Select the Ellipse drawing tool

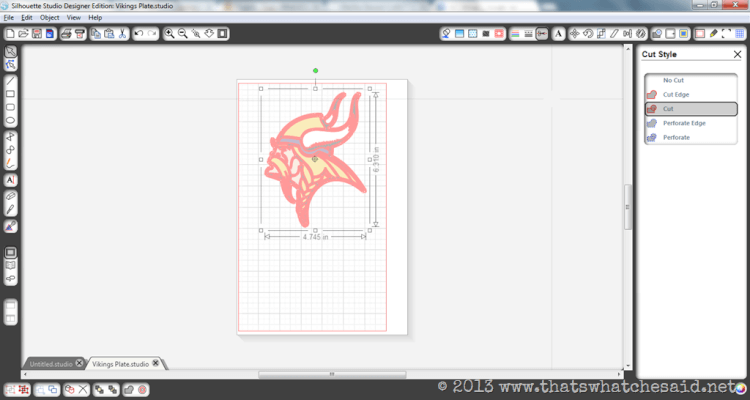point(11,121)
